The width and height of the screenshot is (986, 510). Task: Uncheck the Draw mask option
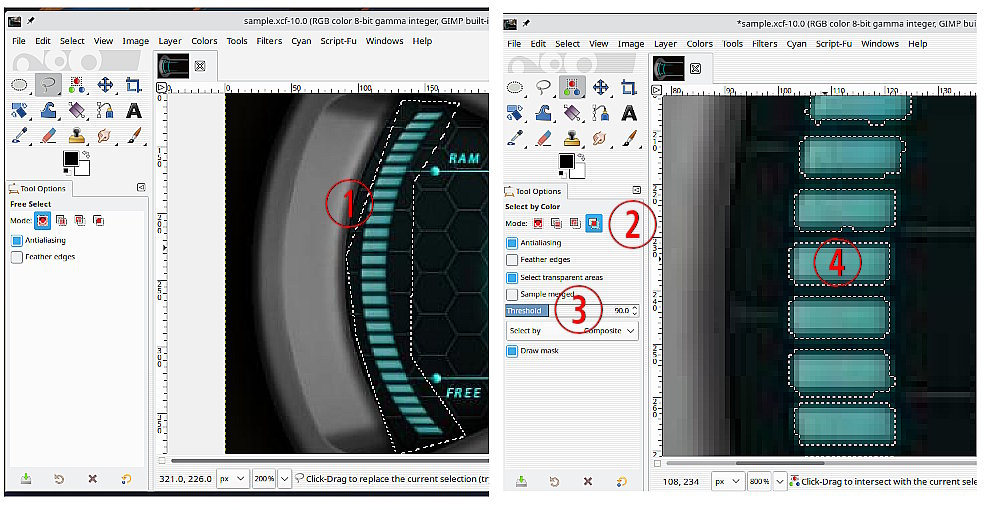coord(513,351)
